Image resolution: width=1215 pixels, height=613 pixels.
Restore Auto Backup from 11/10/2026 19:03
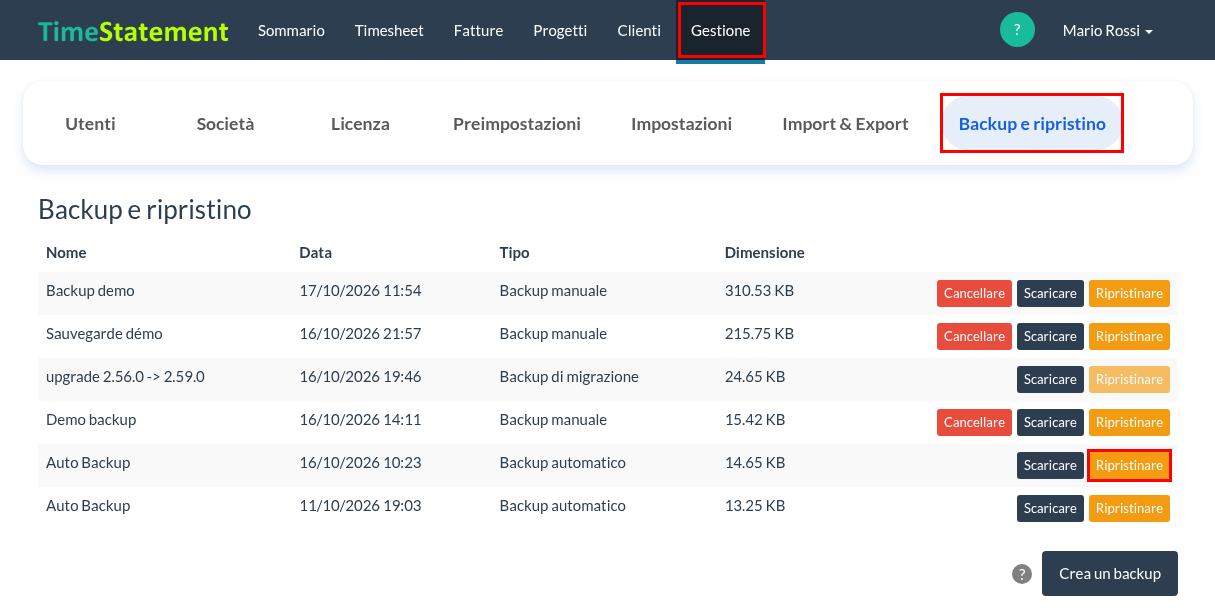(1129, 509)
